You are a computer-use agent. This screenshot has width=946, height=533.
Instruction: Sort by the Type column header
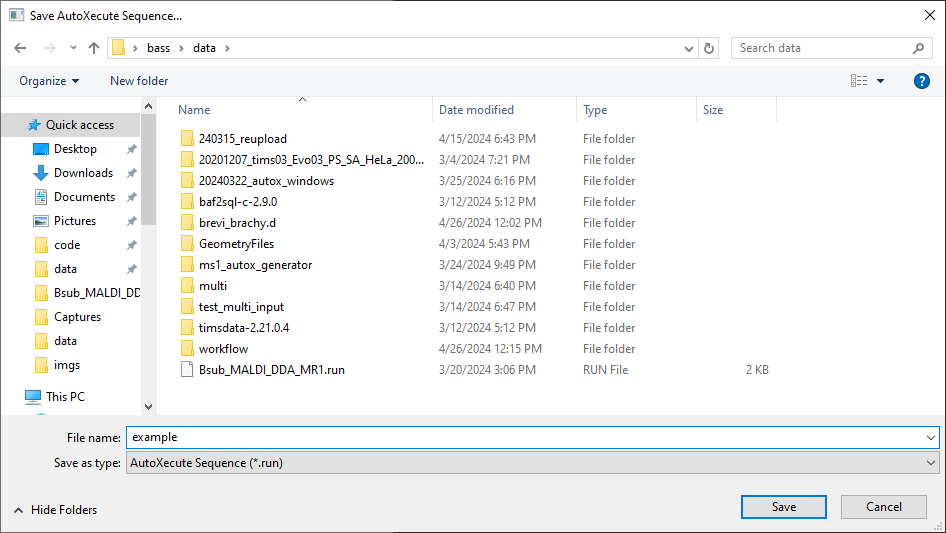point(595,110)
